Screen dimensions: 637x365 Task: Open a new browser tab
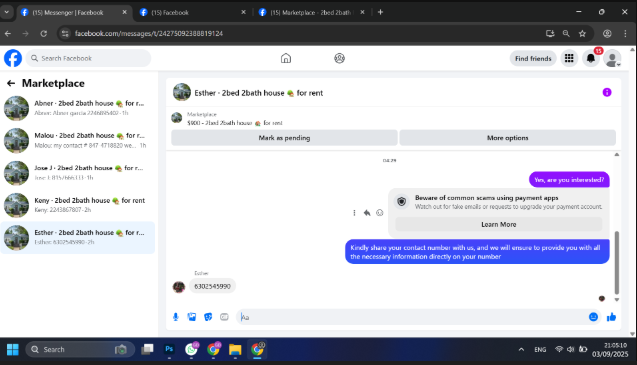point(380,12)
